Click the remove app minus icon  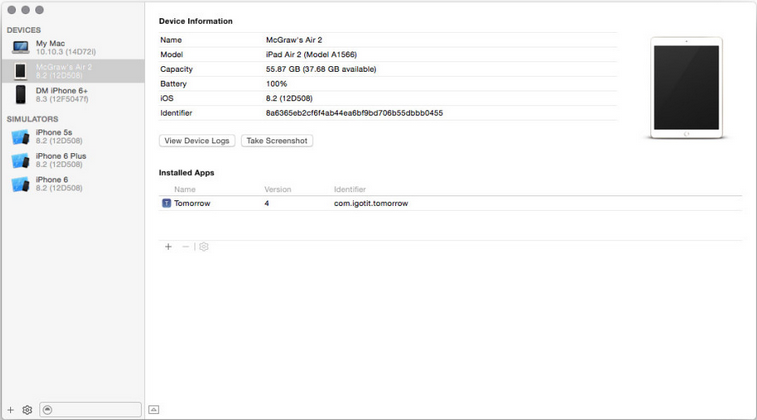point(185,247)
